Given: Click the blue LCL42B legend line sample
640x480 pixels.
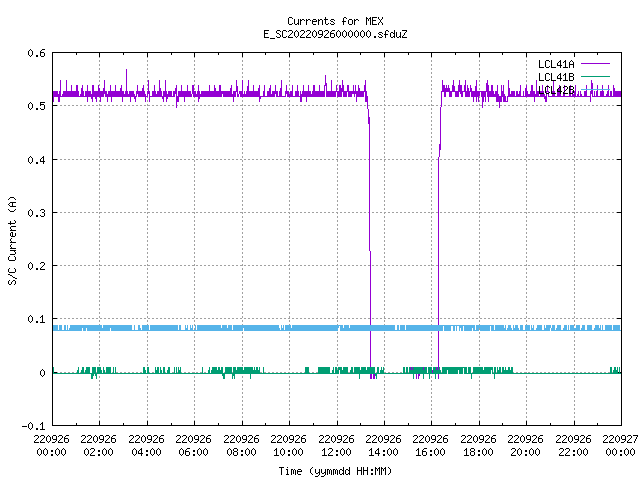Looking at the screenshot, I should (595, 89).
